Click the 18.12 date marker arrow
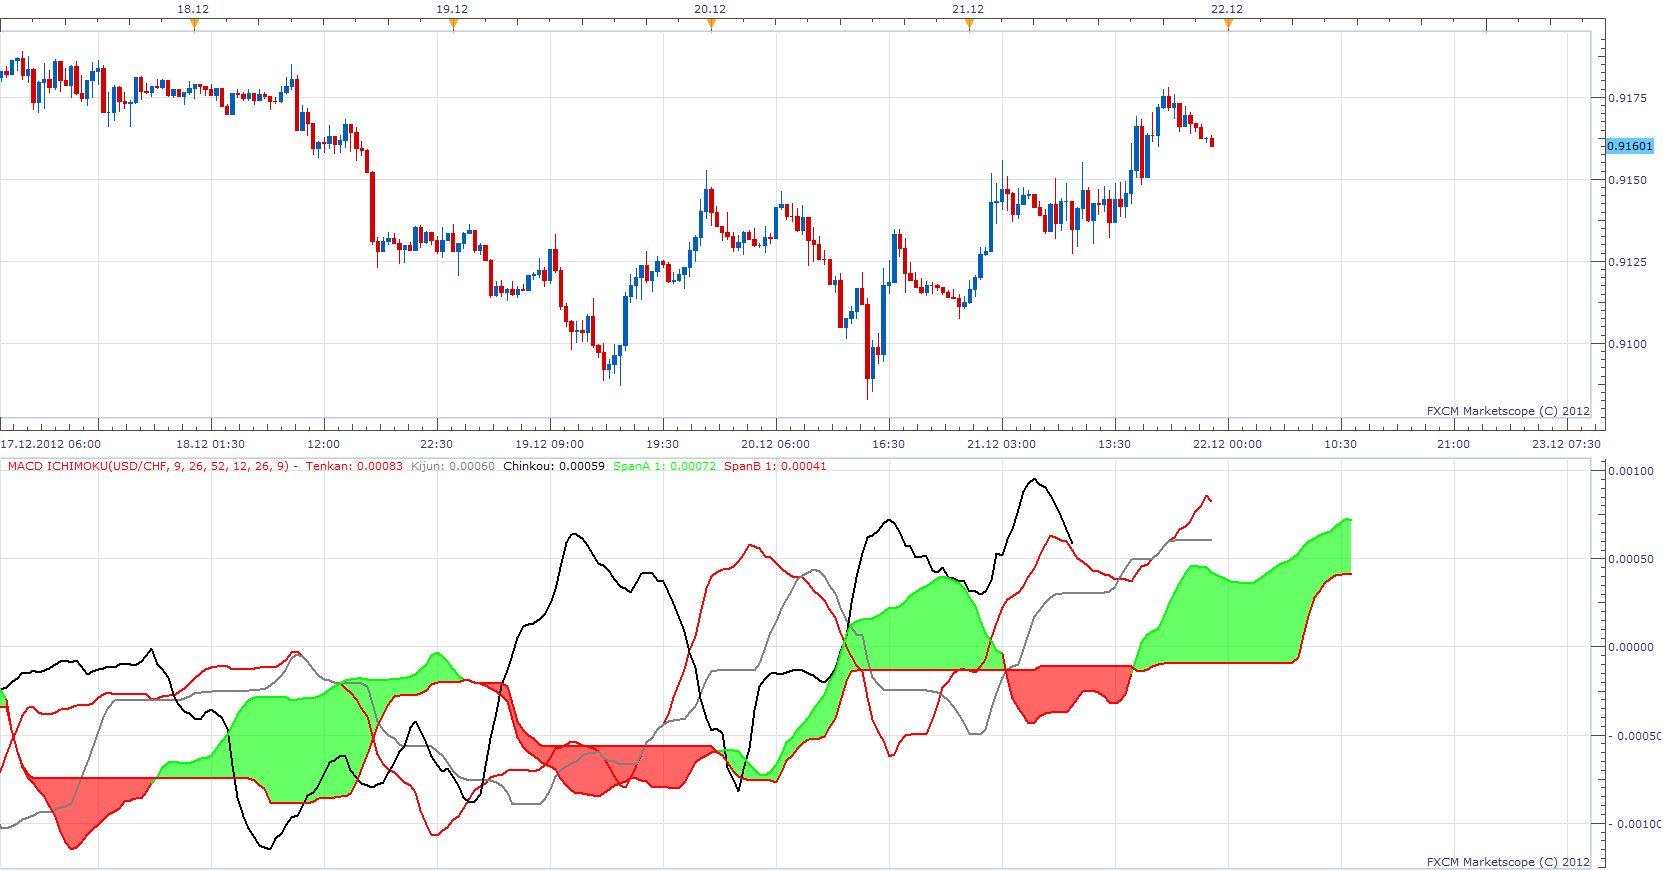This screenshot has width=1663, height=870. (194, 25)
